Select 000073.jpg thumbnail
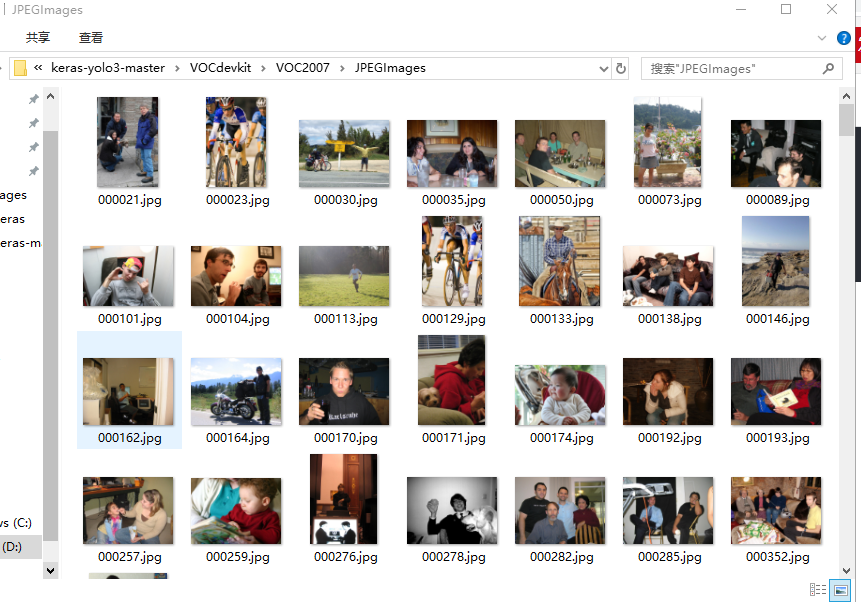The width and height of the screenshot is (861, 602). (x=668, y=142)
